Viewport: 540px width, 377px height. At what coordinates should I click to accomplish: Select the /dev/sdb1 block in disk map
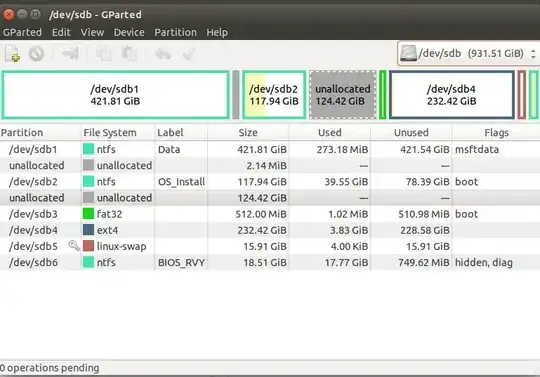click(115, 95)
